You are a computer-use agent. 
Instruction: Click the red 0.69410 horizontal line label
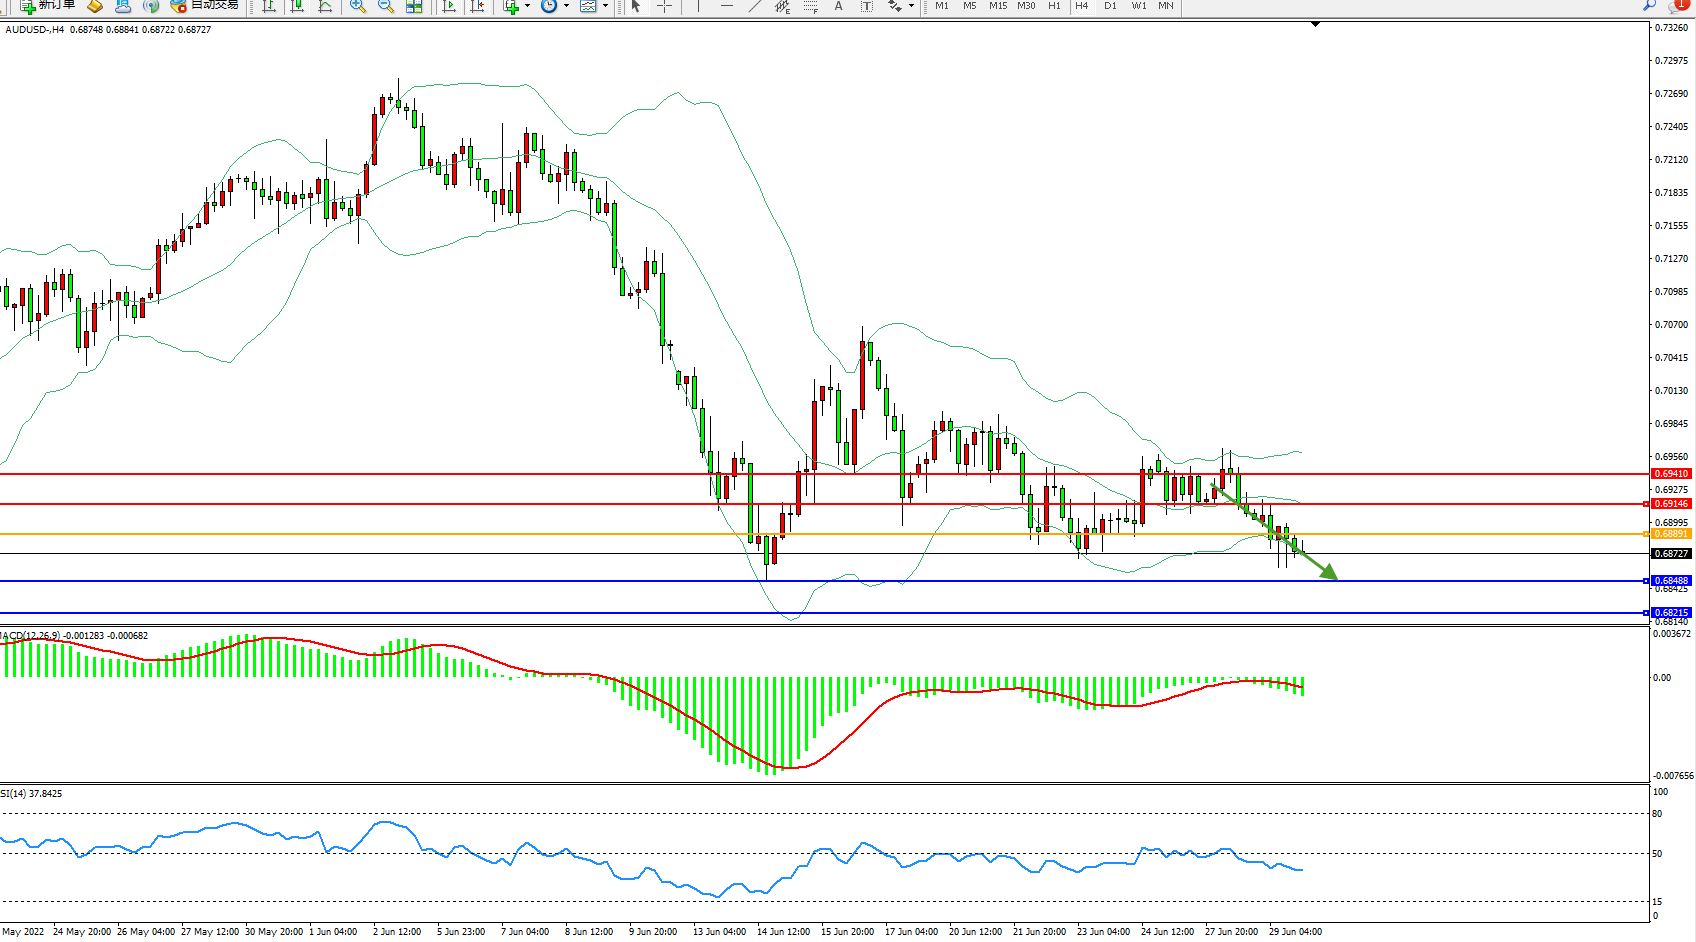1671,474
